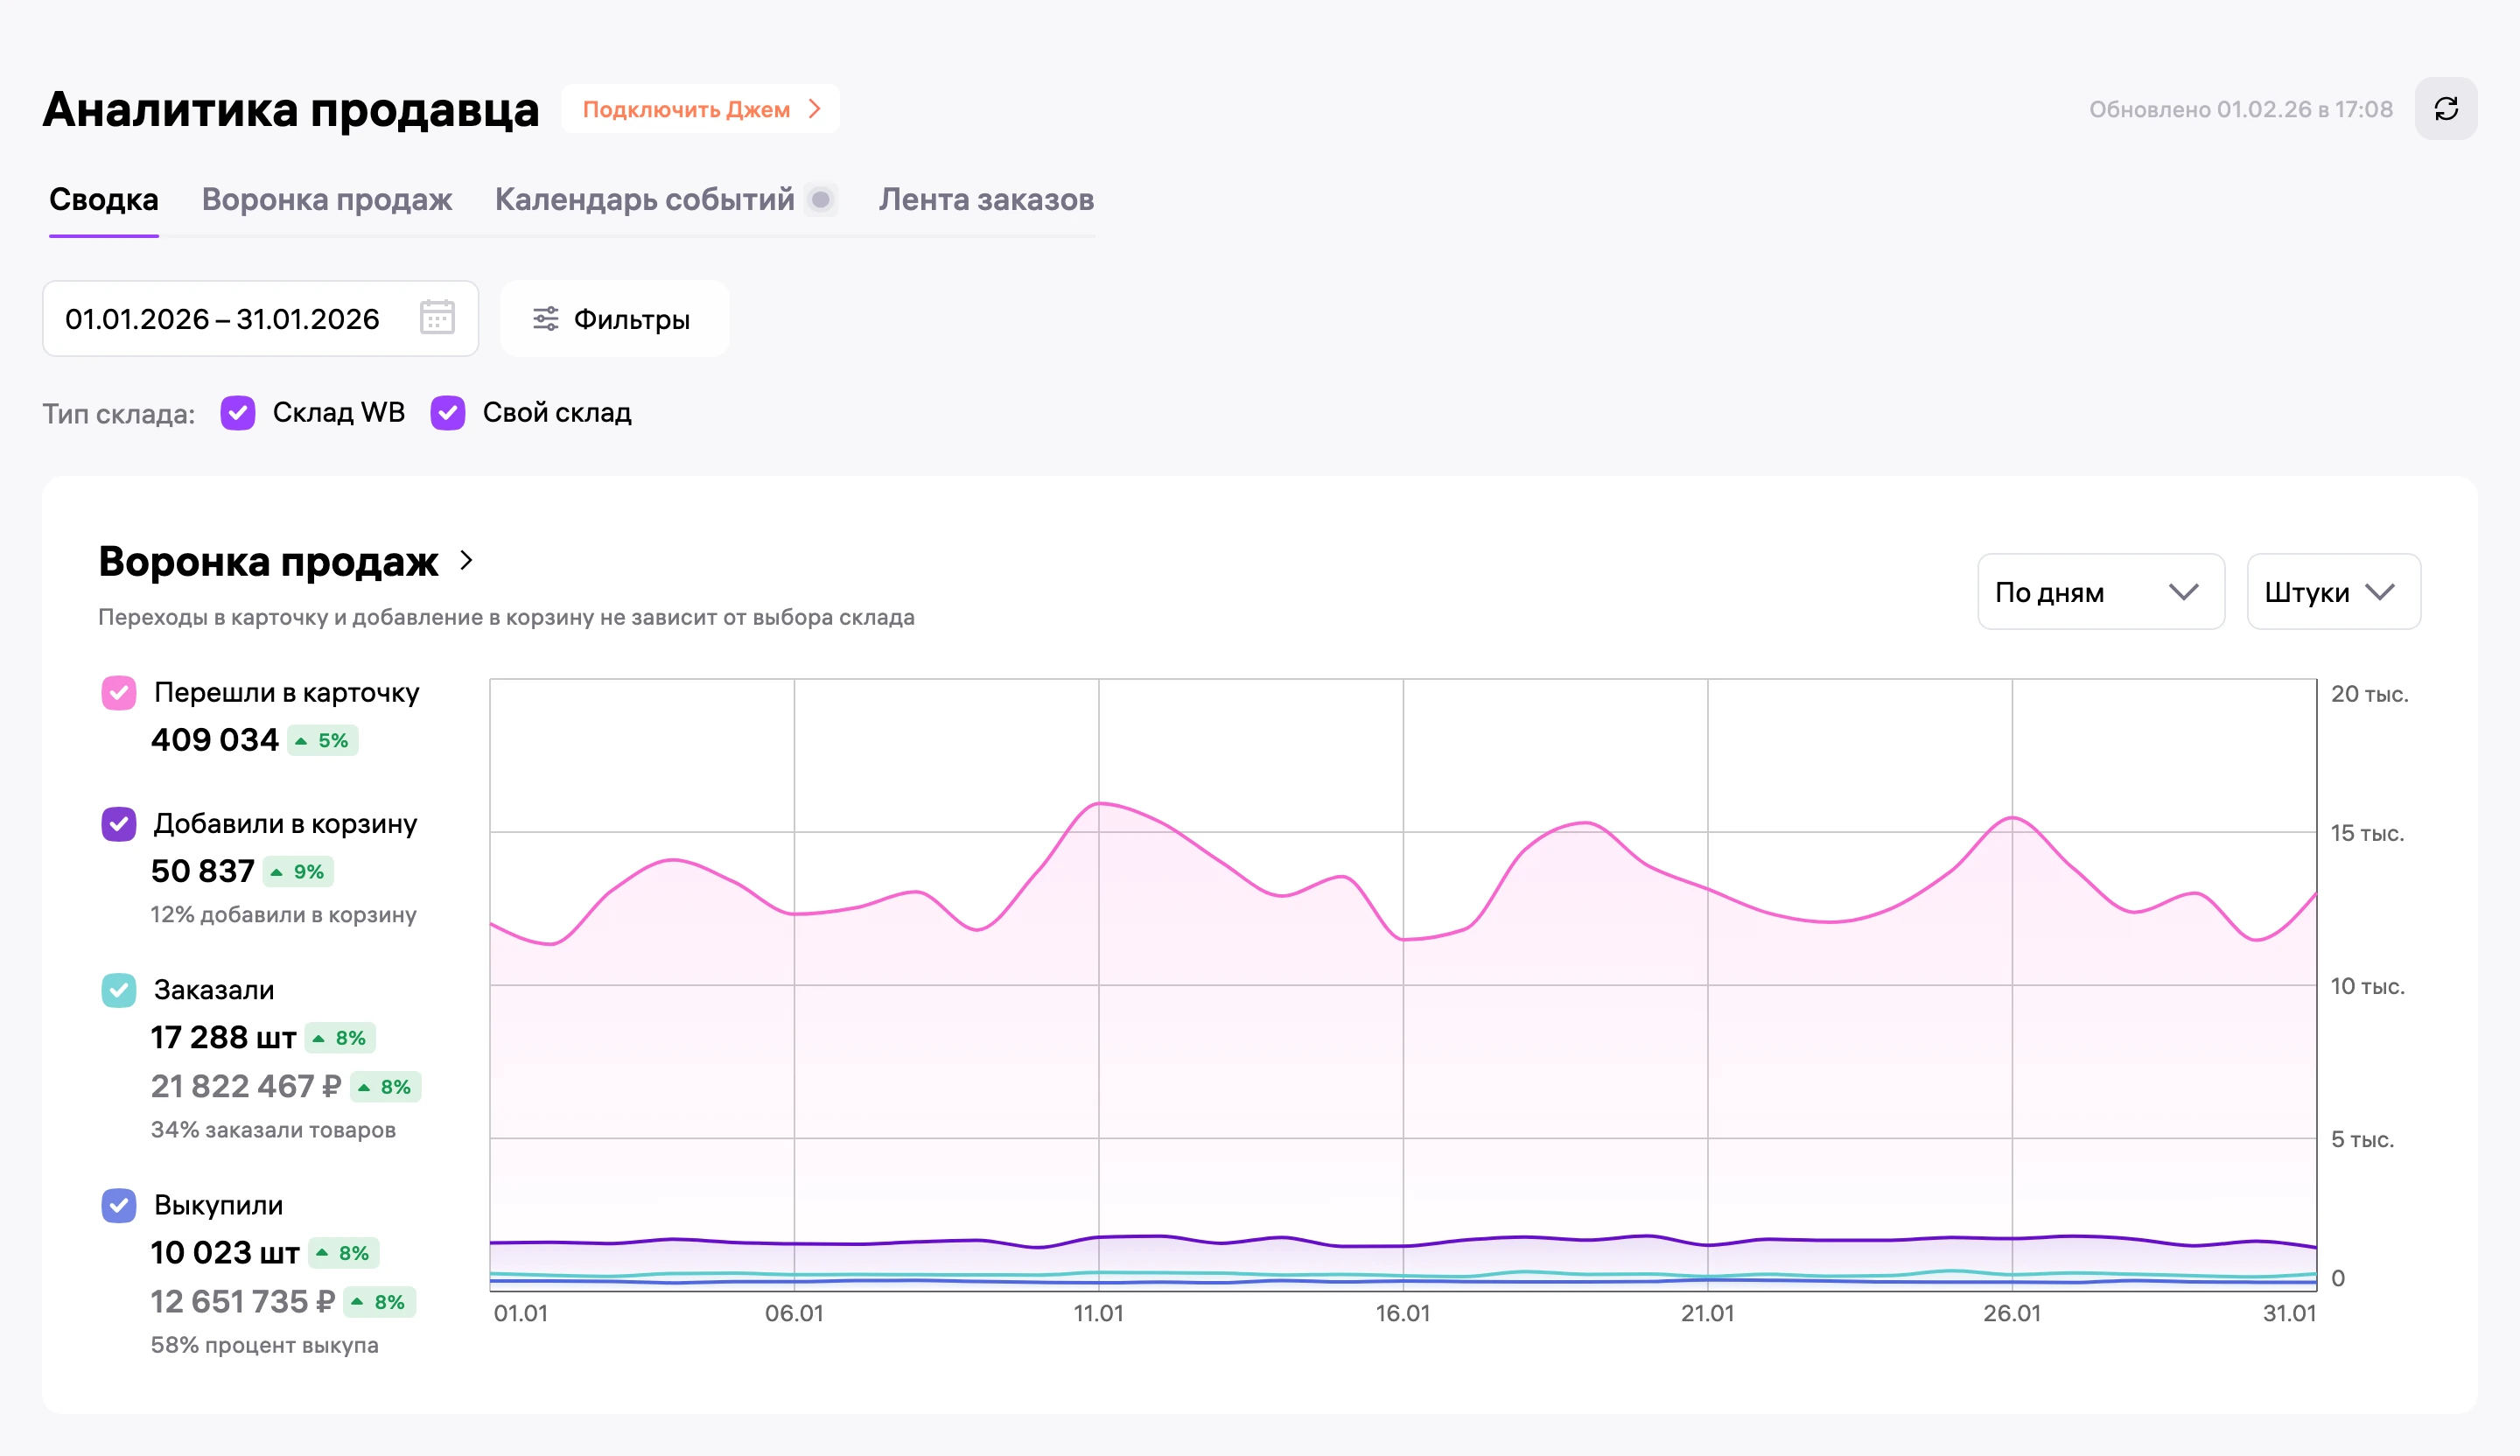Open the Фильтры button
Screen dimensions: 2520x1456
(615, 319)
